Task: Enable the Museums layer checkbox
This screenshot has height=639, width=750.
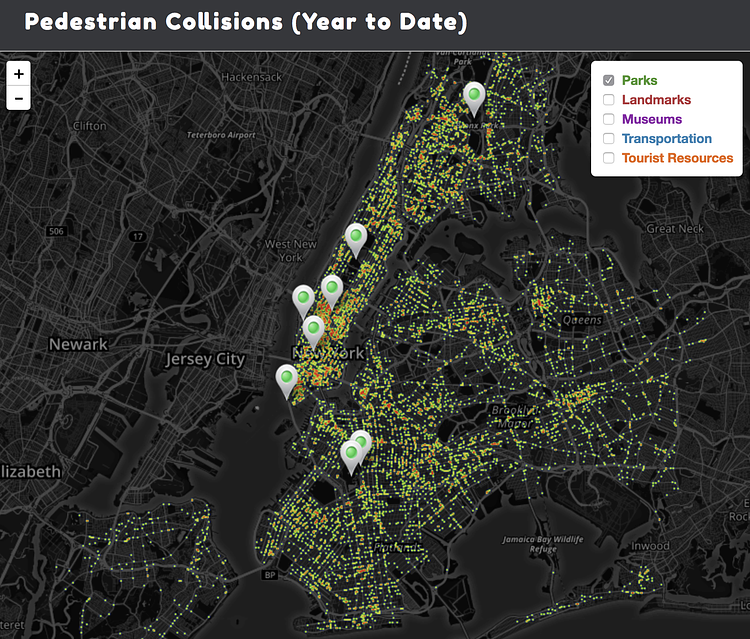Action: tap(608, 119)
